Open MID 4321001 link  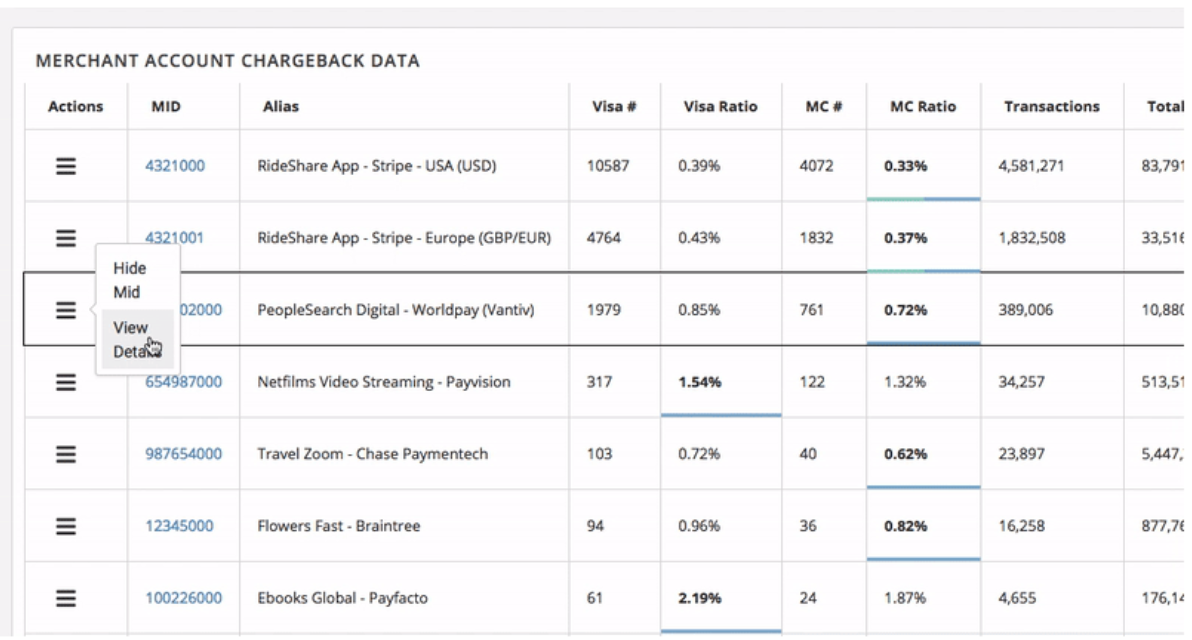(175, 238)
